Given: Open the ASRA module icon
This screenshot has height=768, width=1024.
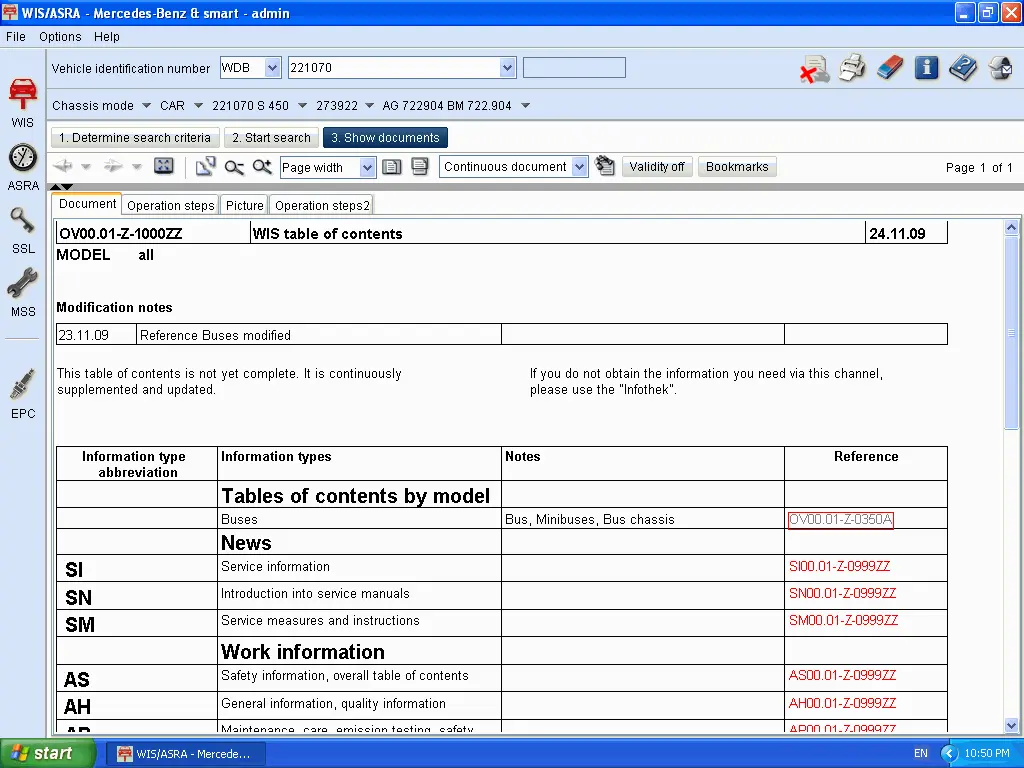Looking at the screenshot, I should tap(23, 167).
